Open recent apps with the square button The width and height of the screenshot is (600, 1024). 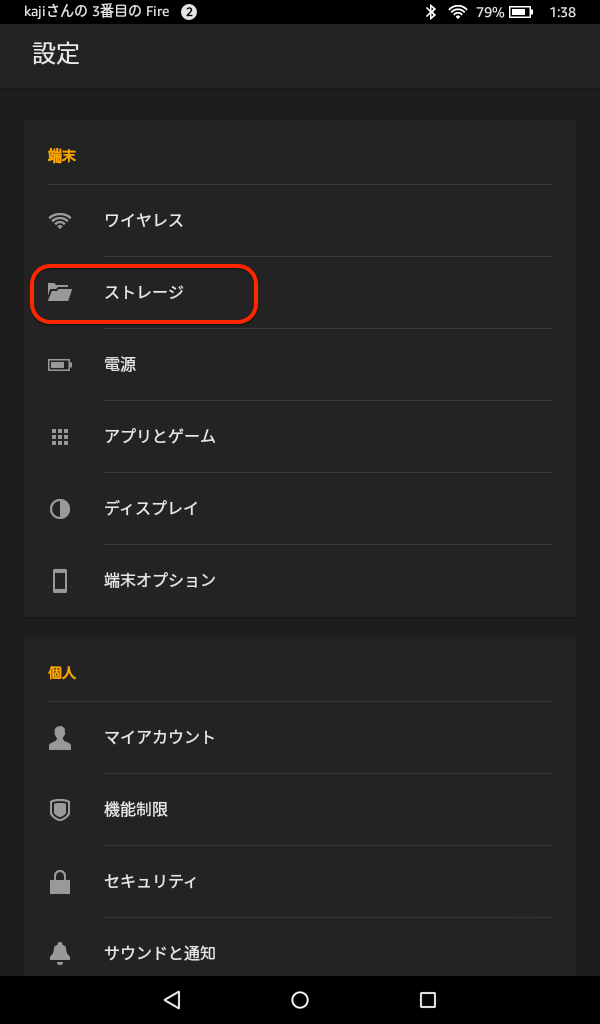(428, 1000)
